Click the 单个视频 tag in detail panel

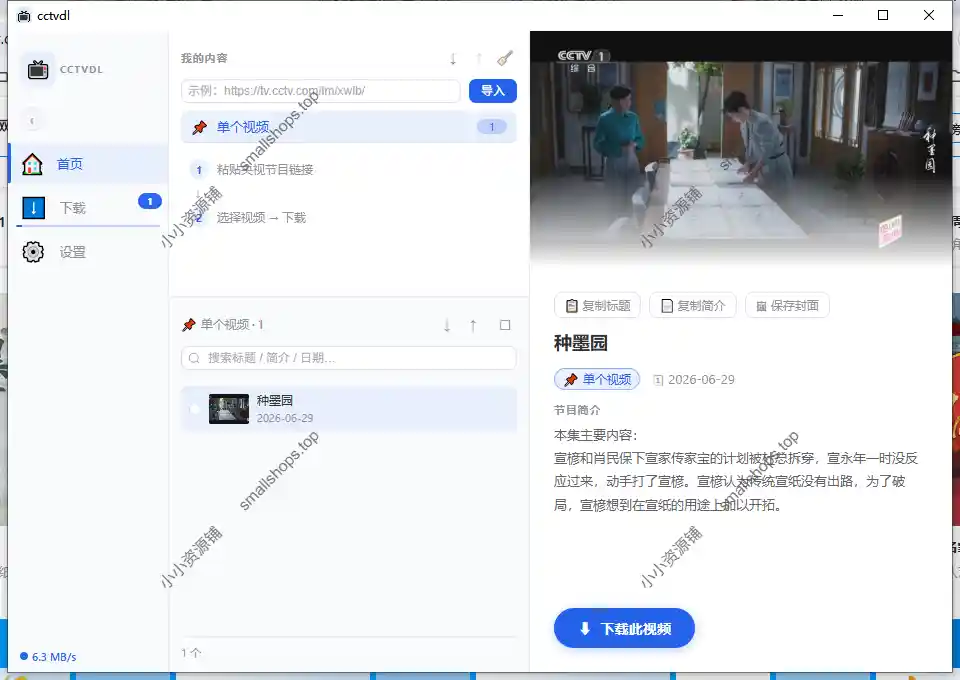pos(597,379)
